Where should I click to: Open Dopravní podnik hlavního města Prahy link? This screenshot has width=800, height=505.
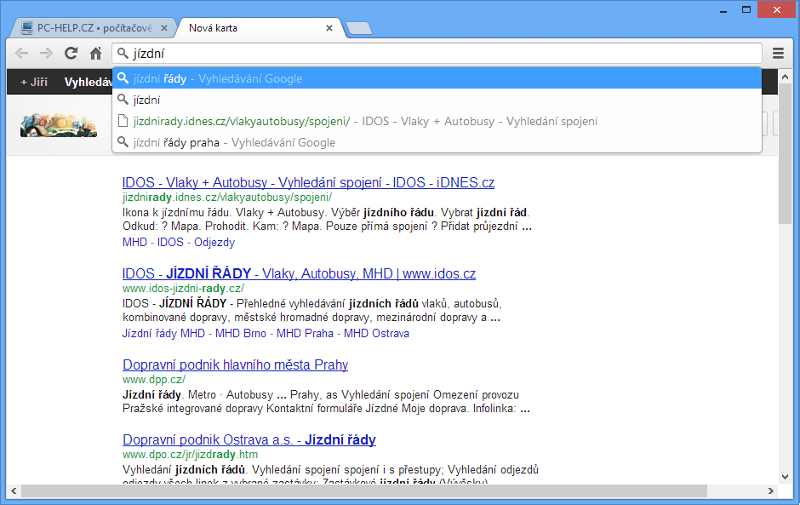(235, 365)
